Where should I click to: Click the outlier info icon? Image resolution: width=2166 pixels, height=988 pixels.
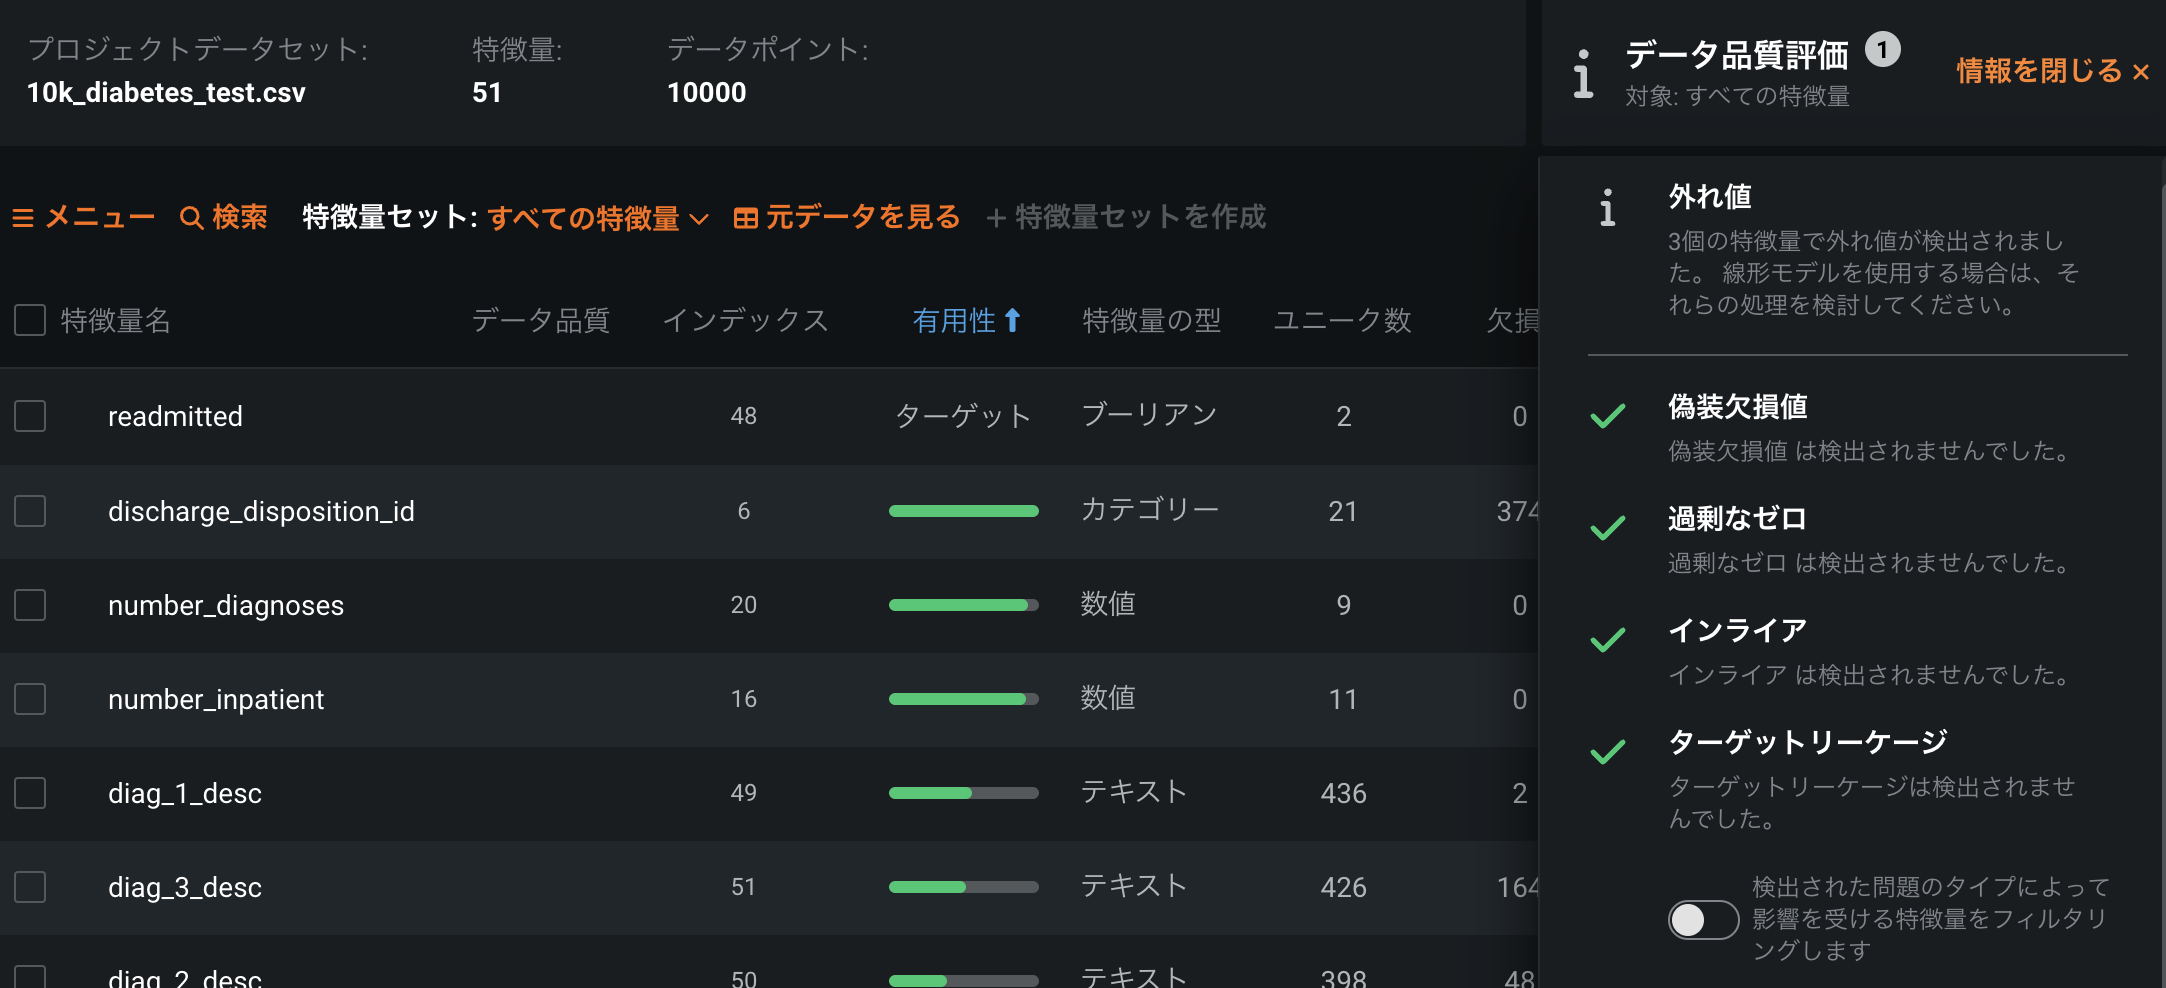1607,209
